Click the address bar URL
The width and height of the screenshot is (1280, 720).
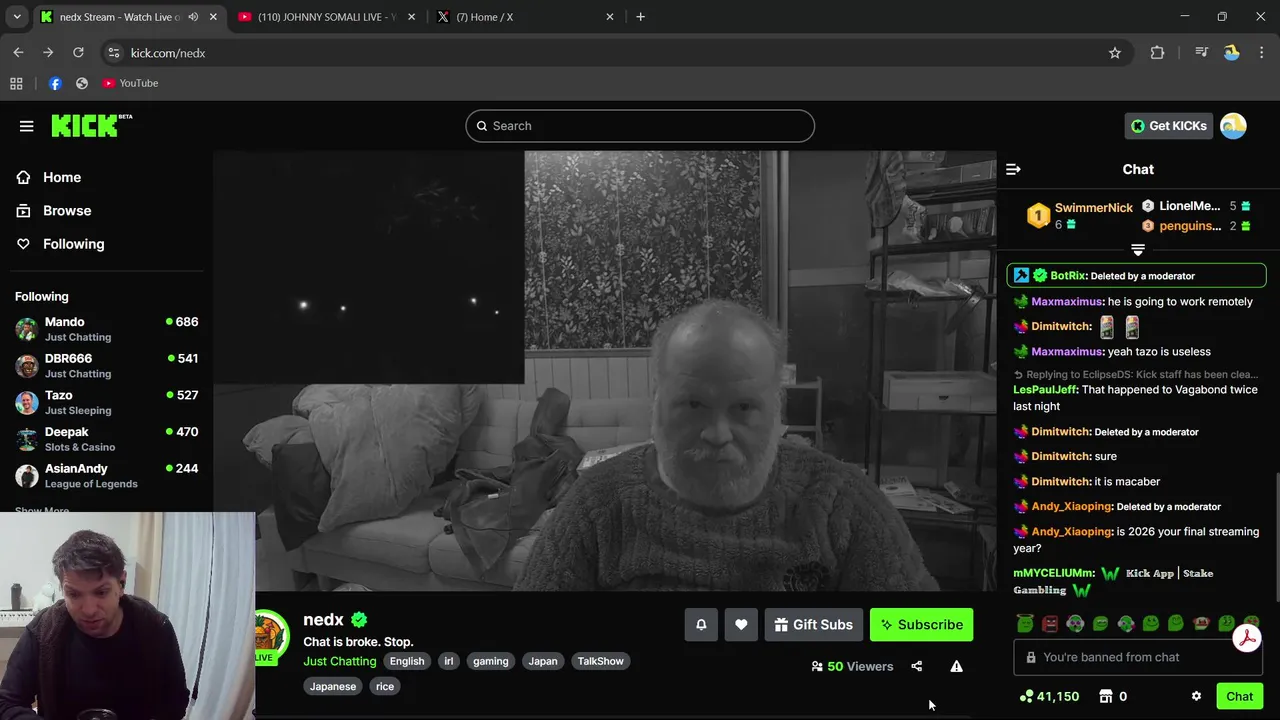coord(168,53)
